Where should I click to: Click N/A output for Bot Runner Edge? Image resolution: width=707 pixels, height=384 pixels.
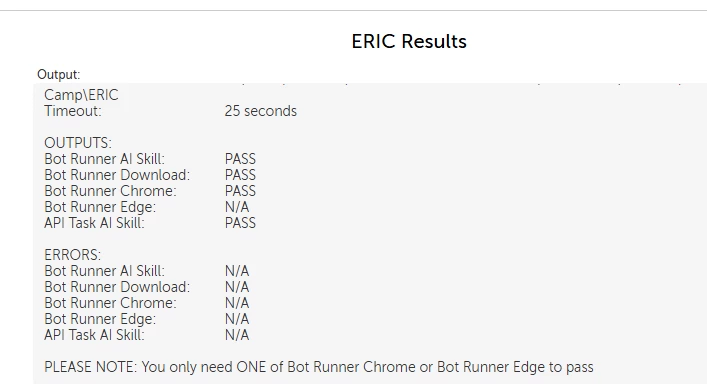click(237, 207)
